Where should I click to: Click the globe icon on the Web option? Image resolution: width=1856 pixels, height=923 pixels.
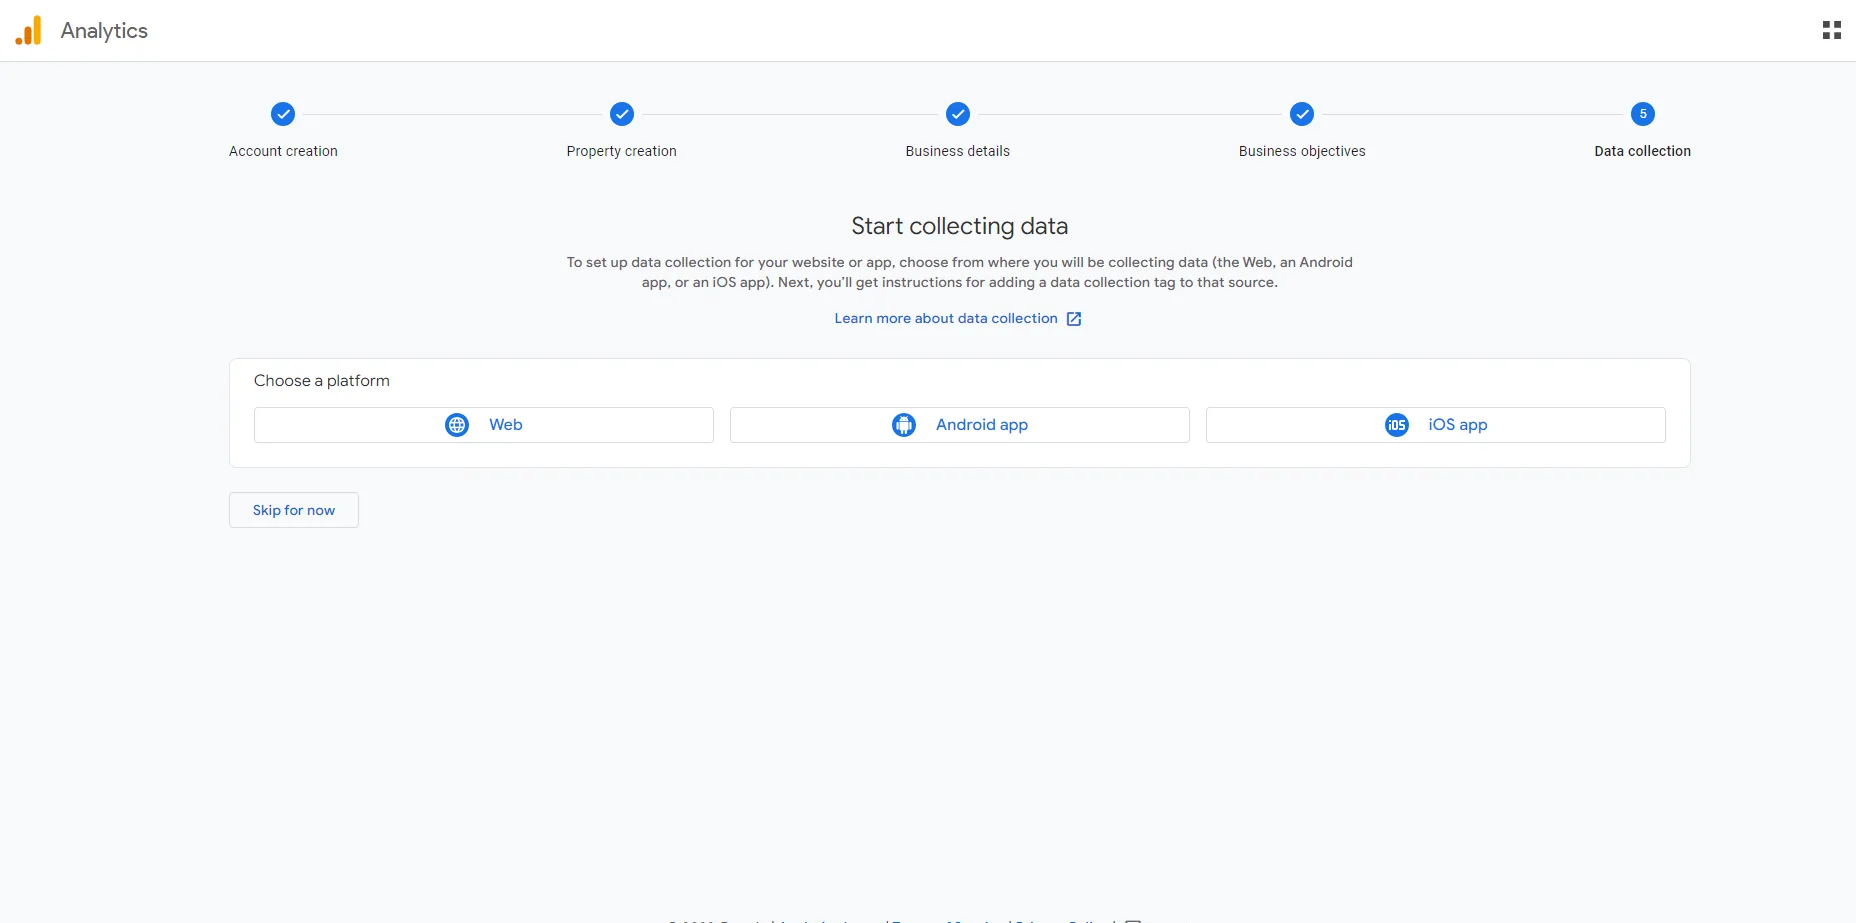[457, 424]
